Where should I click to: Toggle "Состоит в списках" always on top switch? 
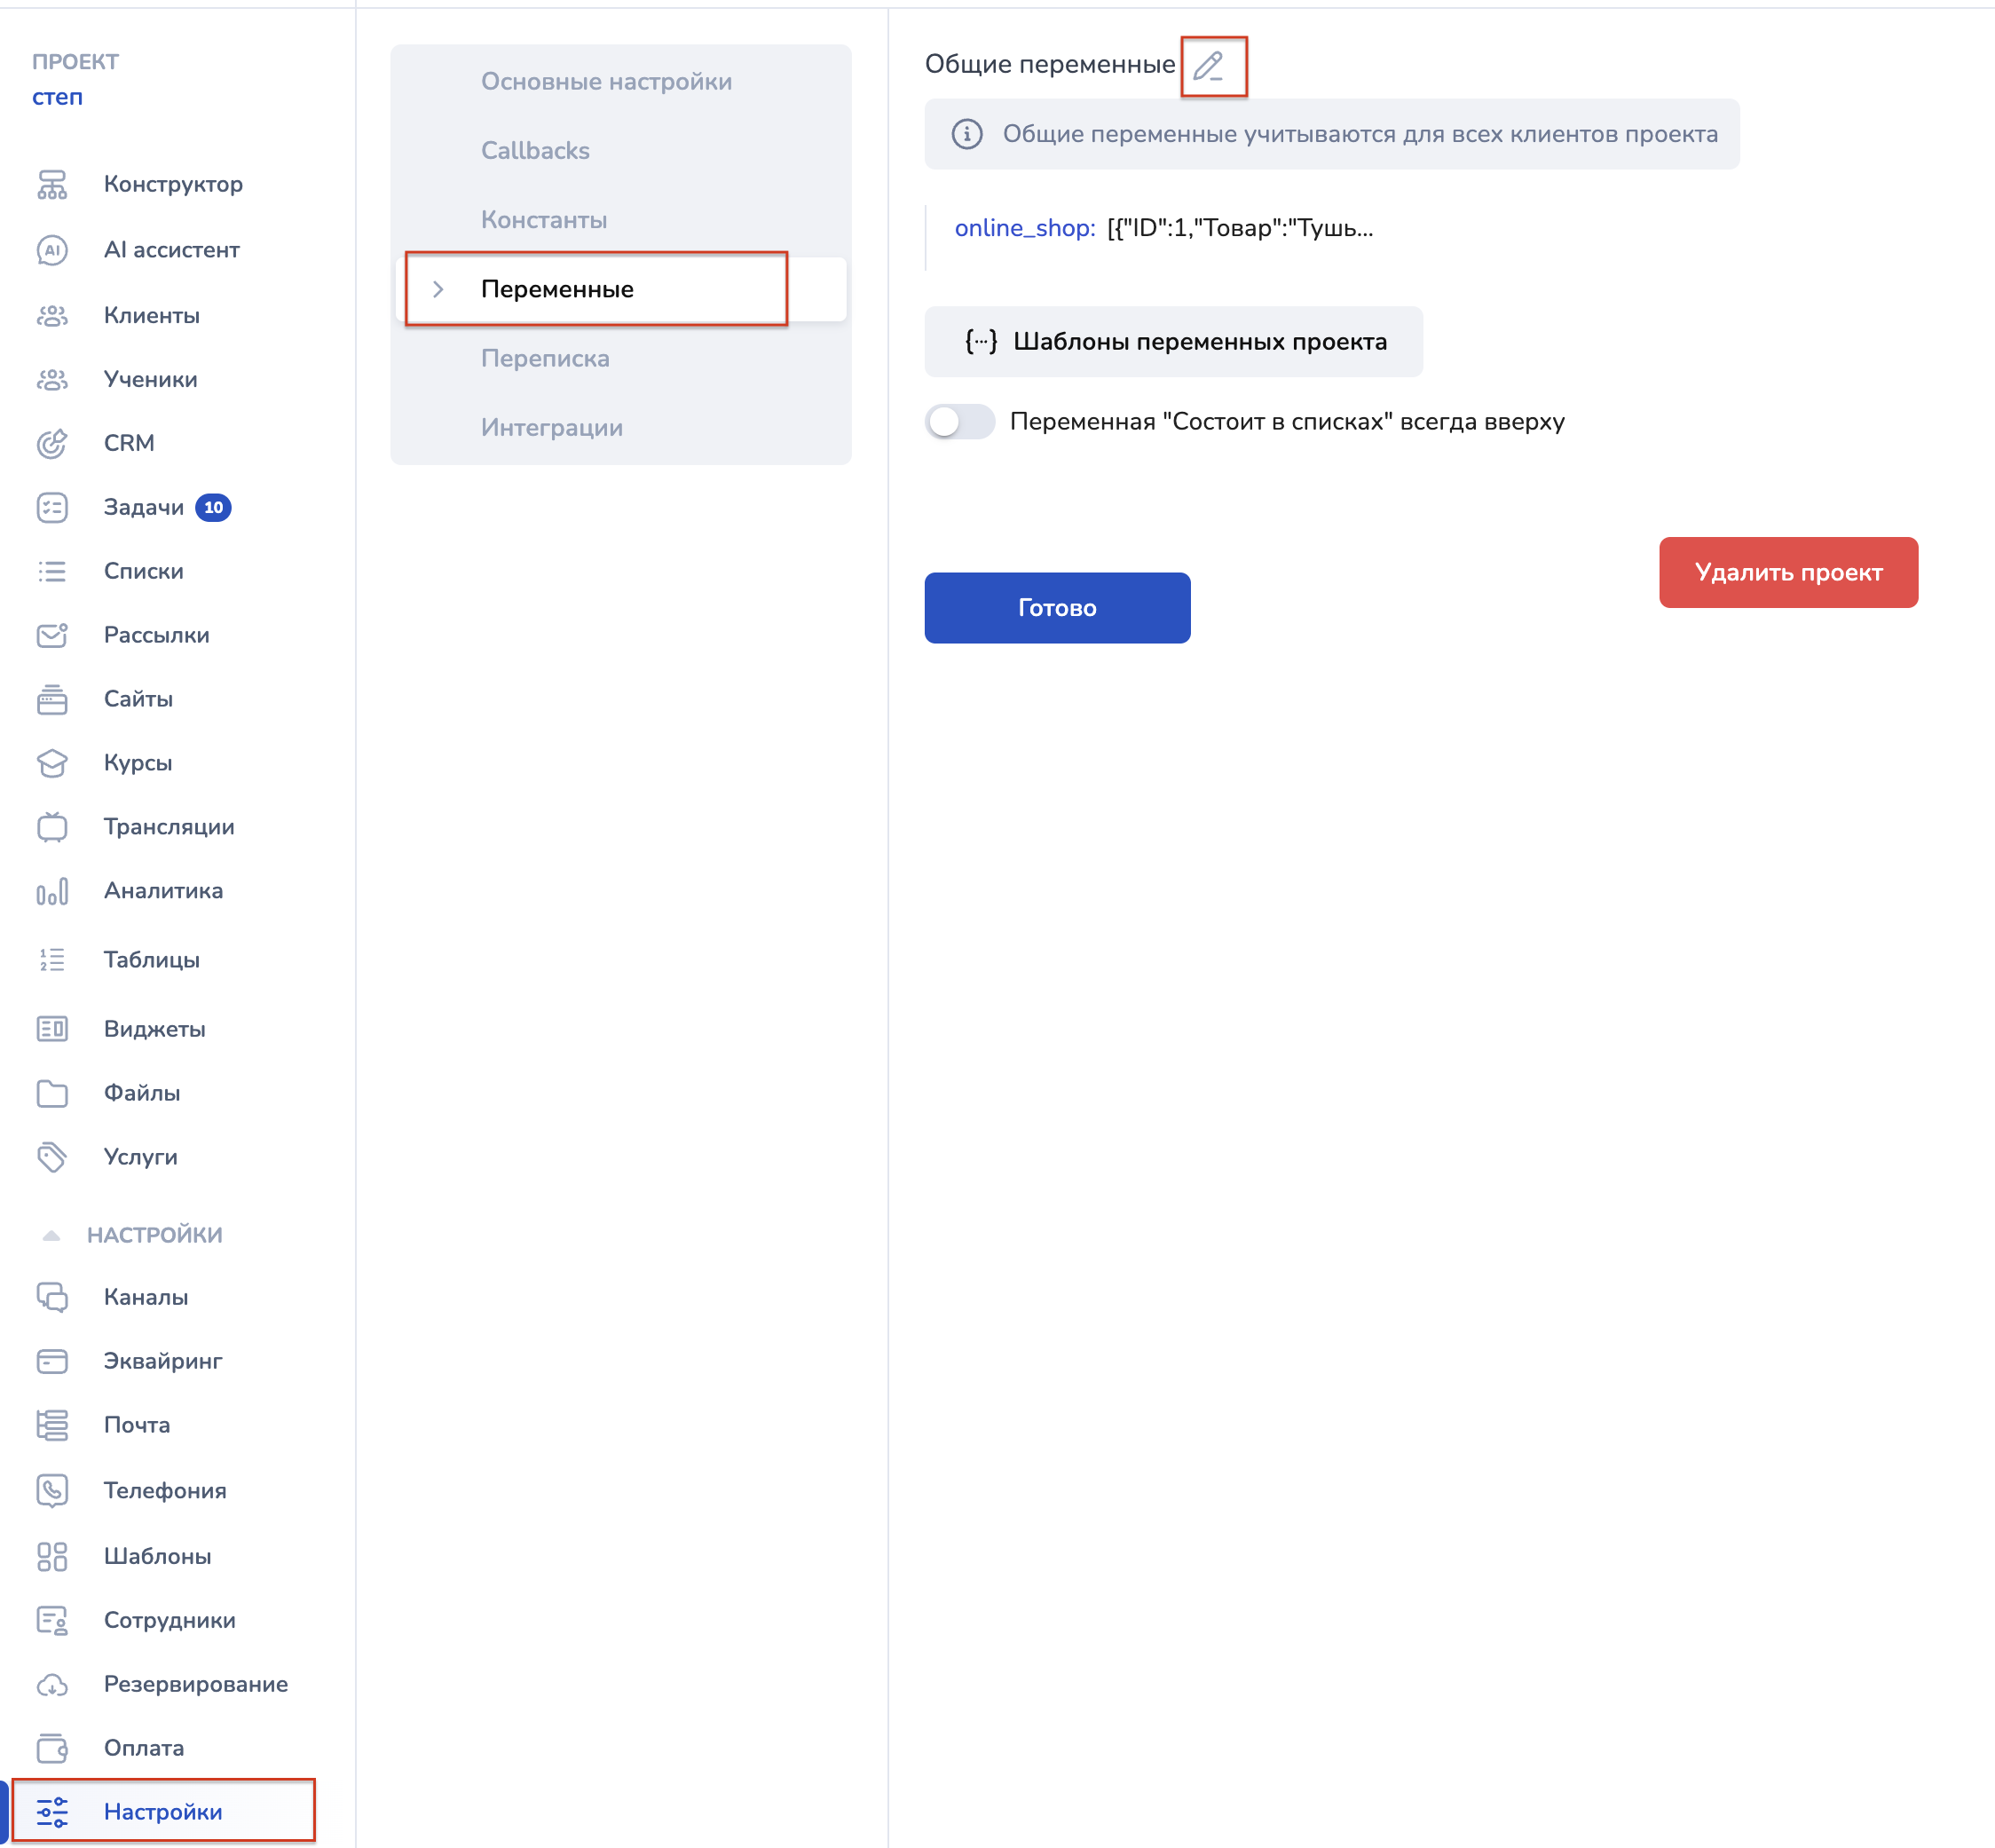(x=959, y=422)
